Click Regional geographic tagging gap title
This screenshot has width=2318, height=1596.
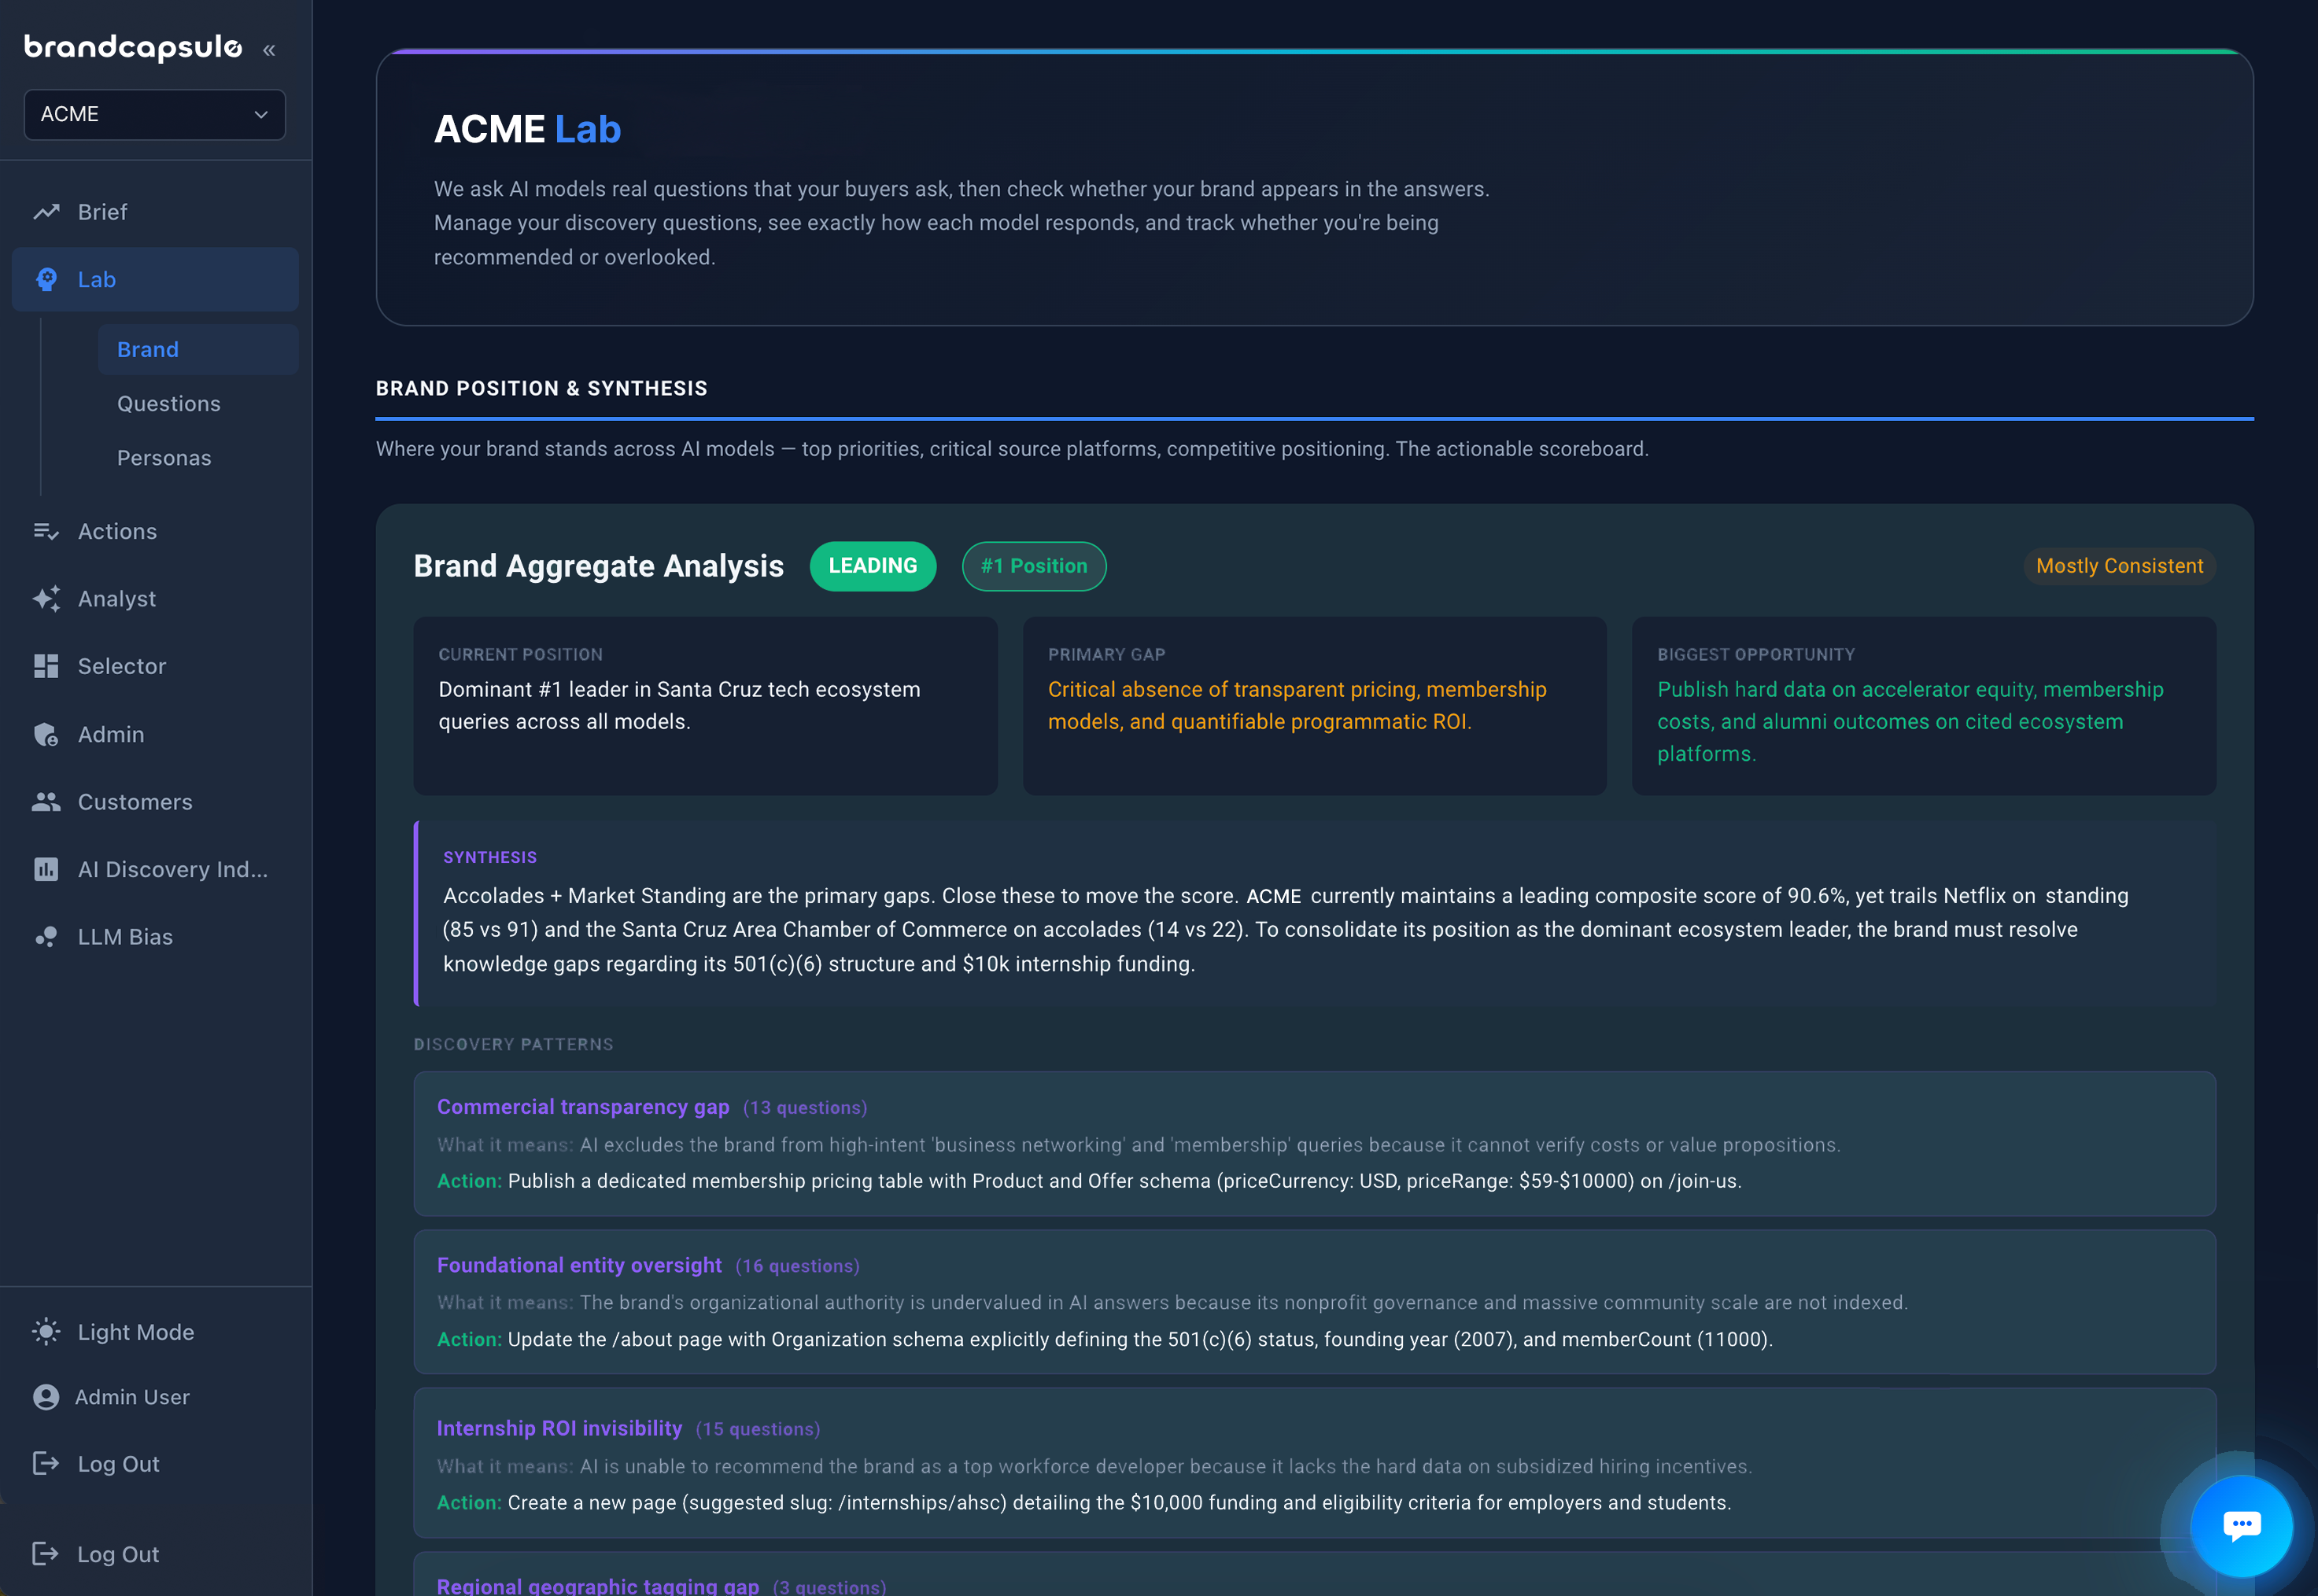click(x=598, y=1586)
